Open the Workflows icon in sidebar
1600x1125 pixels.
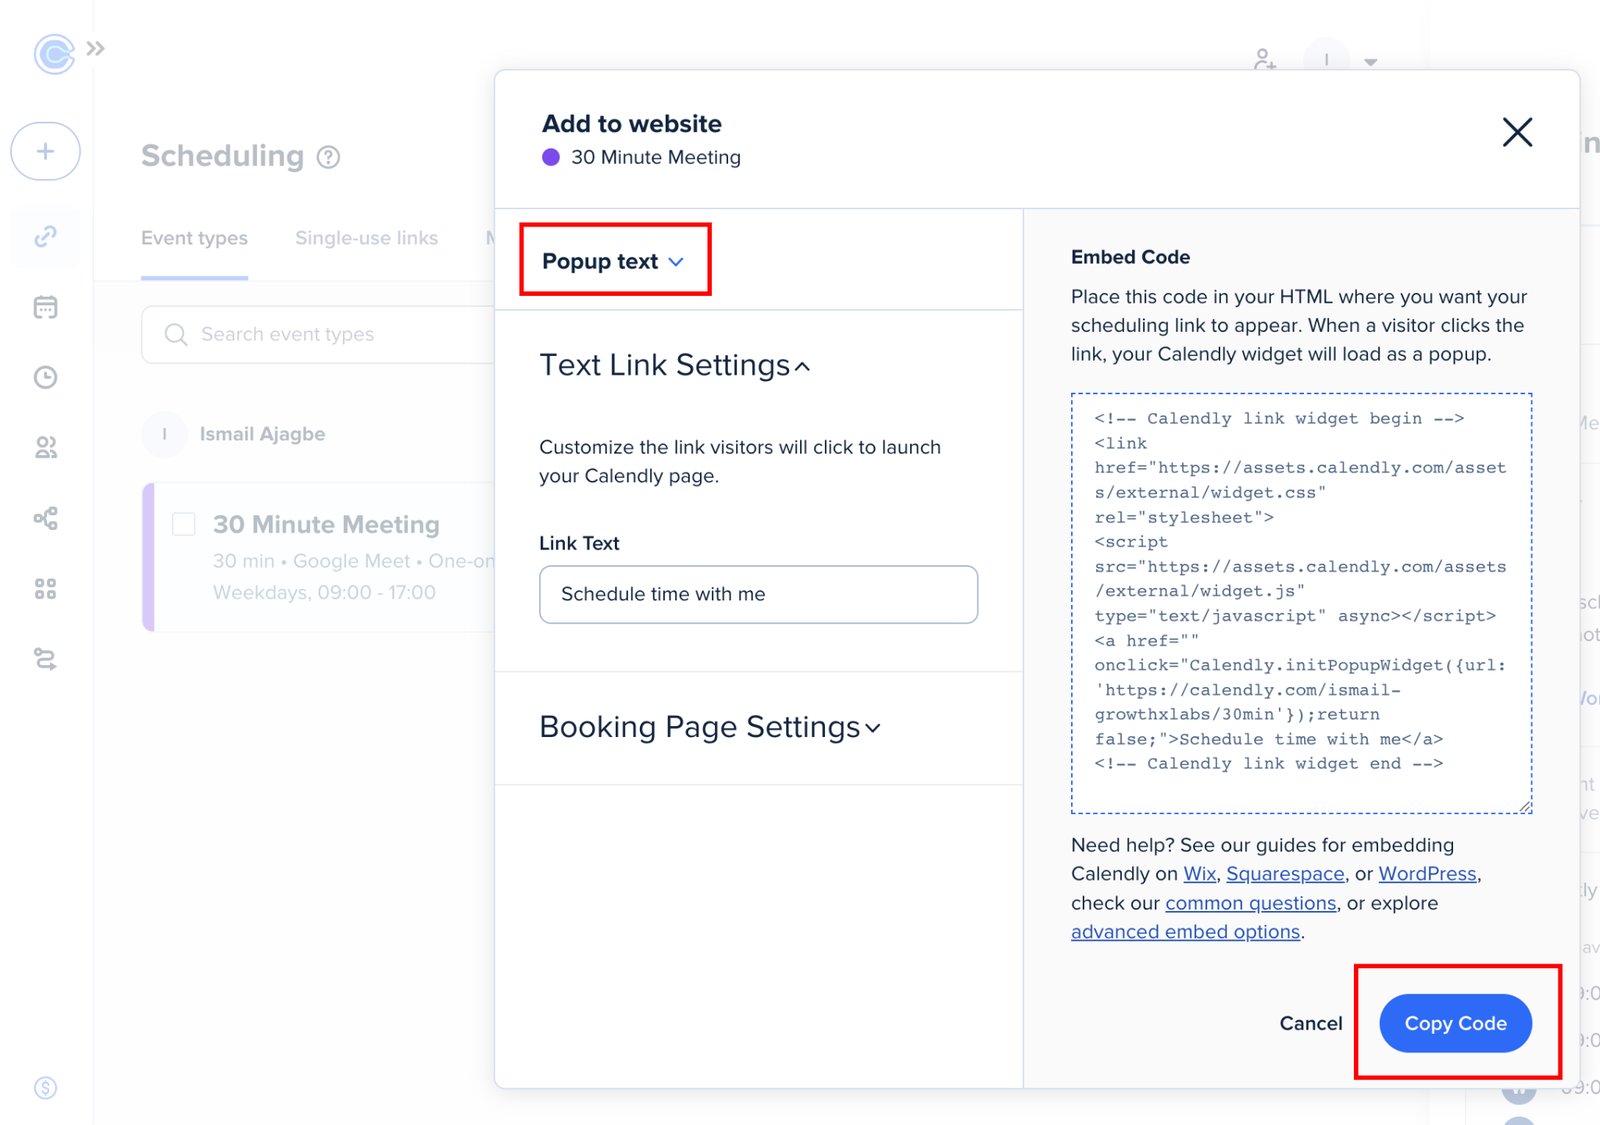click(45, 518)
